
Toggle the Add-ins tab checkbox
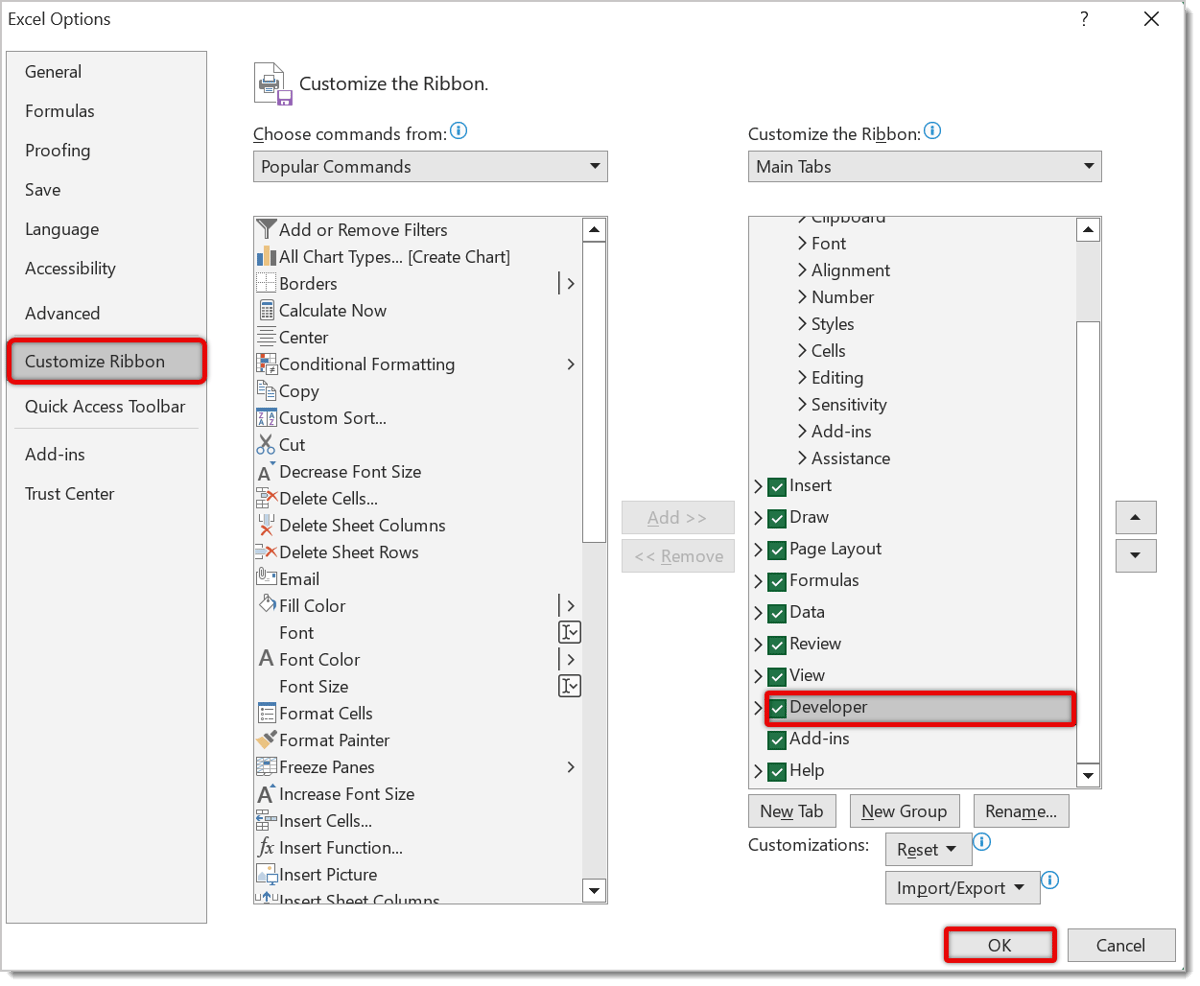click(777, 740)
